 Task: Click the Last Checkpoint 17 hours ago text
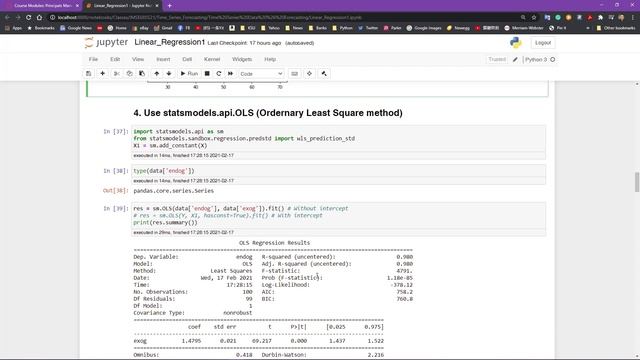point(244,43)
